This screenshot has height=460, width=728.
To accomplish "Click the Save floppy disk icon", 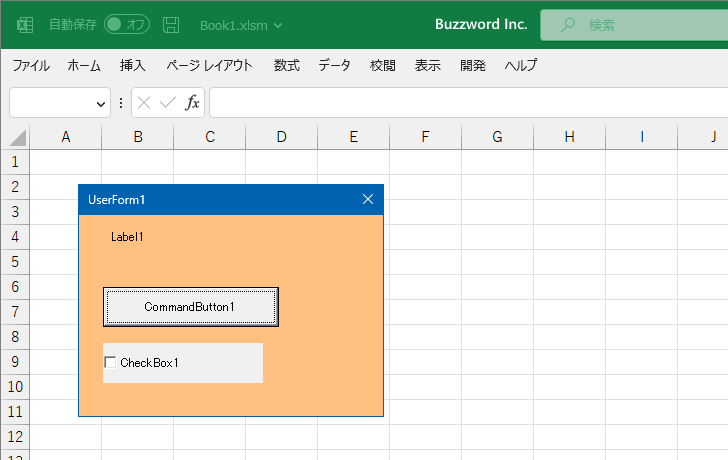I will 171,25.
